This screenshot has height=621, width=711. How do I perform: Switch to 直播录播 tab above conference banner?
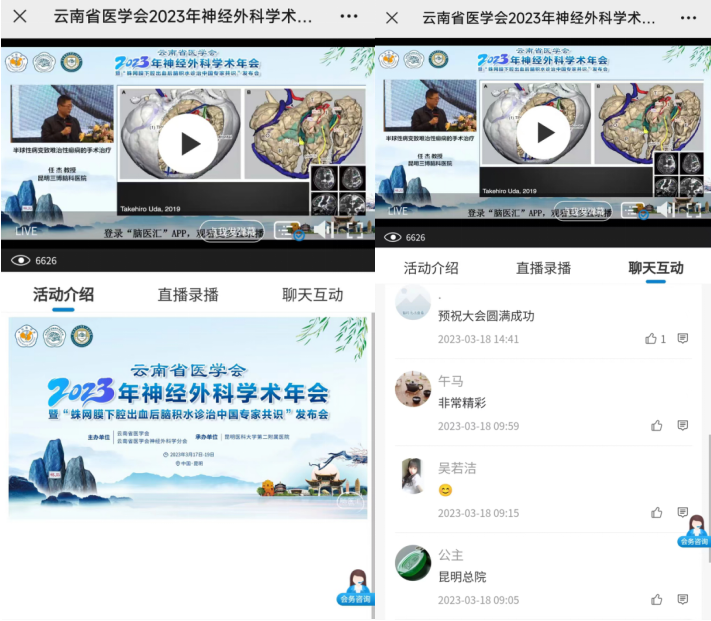point(188,295)
